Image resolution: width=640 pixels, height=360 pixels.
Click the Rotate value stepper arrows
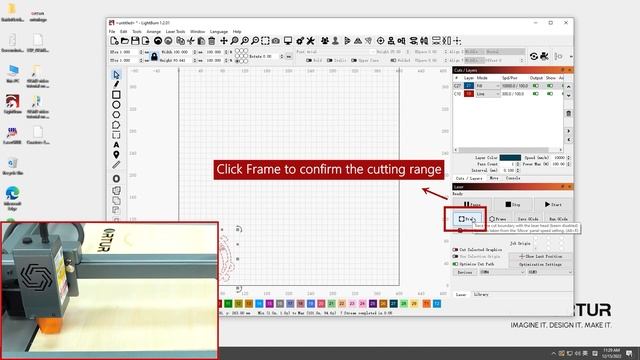[x=282, y=56]
